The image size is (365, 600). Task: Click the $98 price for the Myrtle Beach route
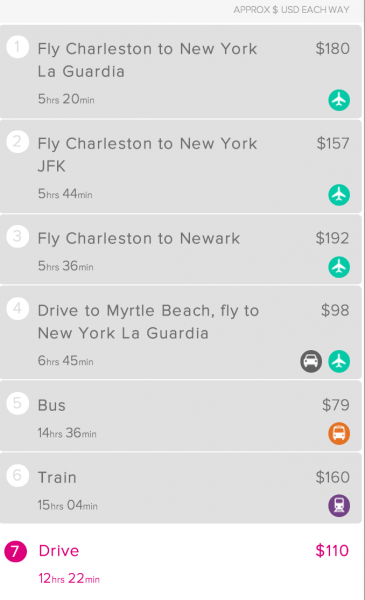(335, 310)
